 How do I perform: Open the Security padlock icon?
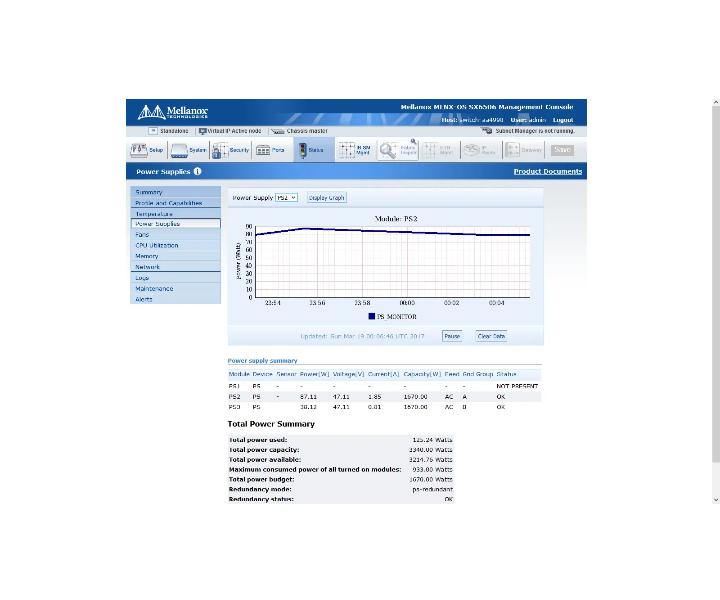(x=230, y=150)
